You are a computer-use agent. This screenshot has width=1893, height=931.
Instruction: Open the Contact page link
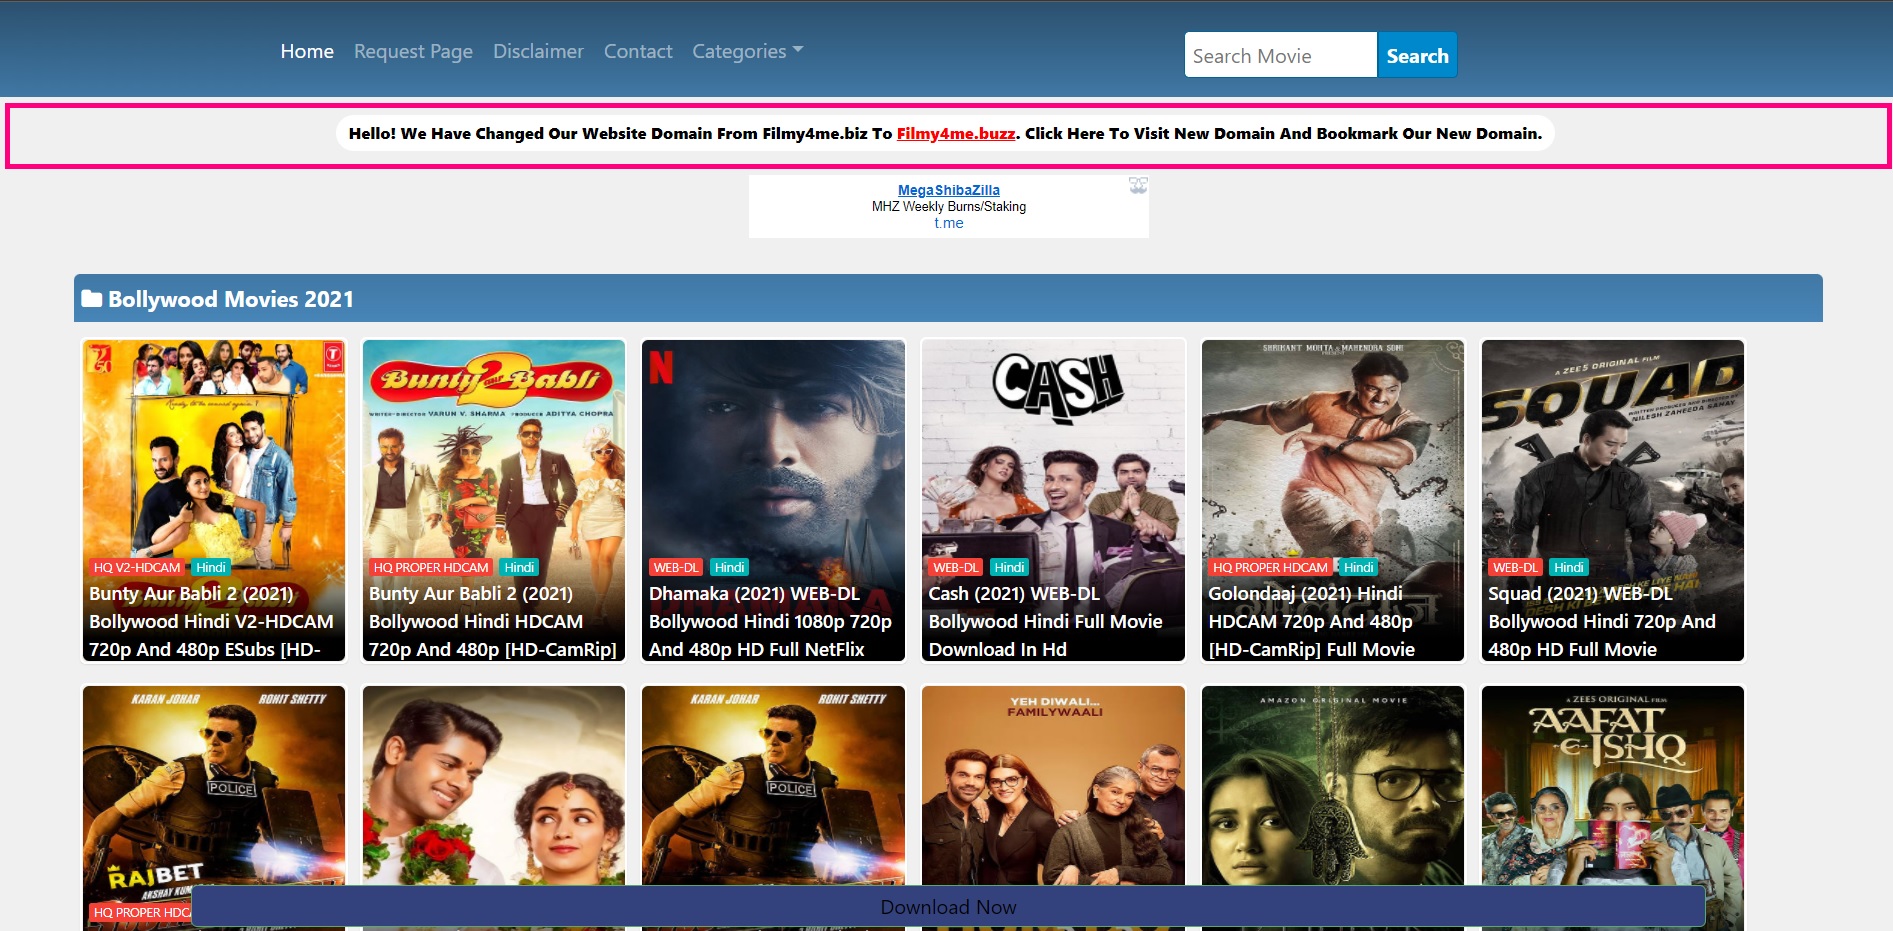pos(638,51)
